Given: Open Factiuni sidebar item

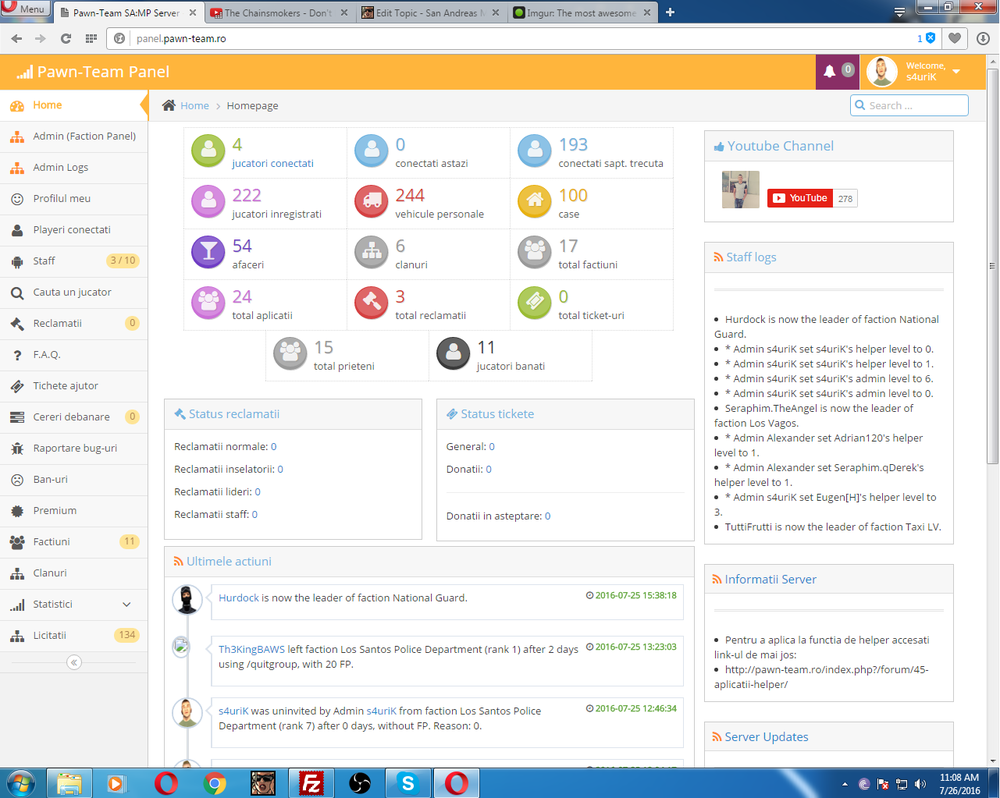Looking at the screenshot, I should click(74, 542).
